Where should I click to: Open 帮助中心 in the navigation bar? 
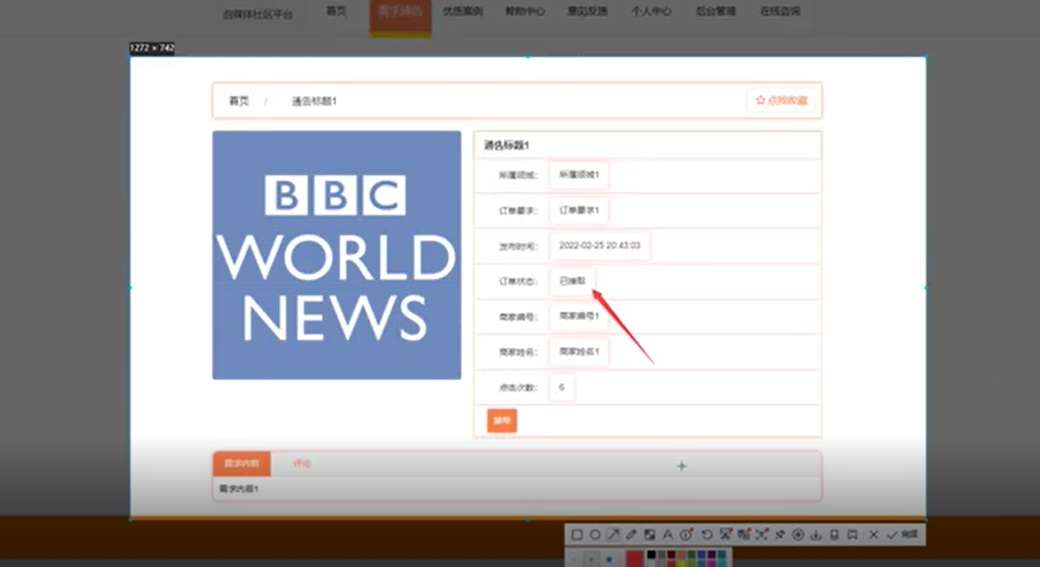[525, 11]
